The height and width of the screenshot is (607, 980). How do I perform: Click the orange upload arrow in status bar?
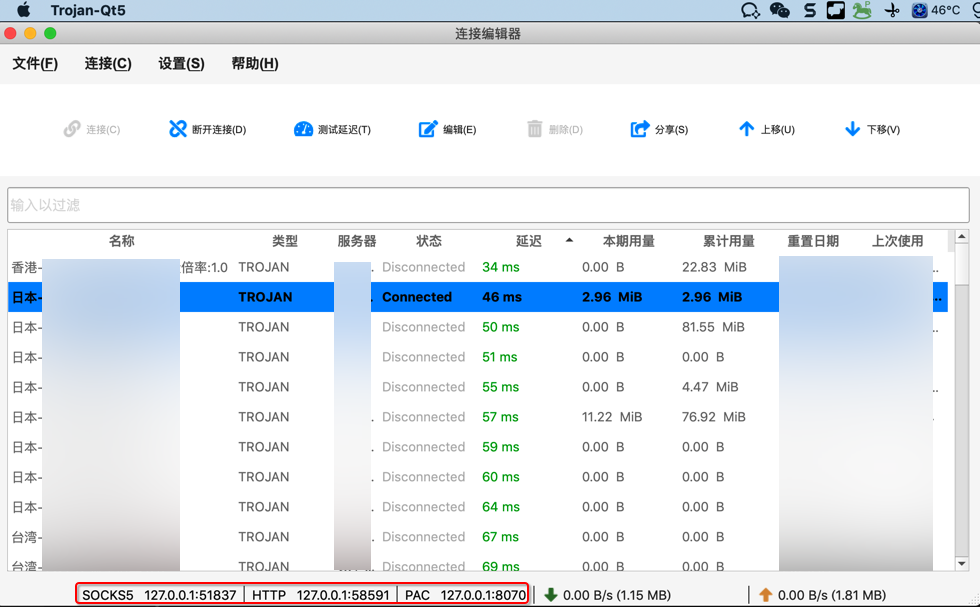pyautogui.click(x=766, y=594)
